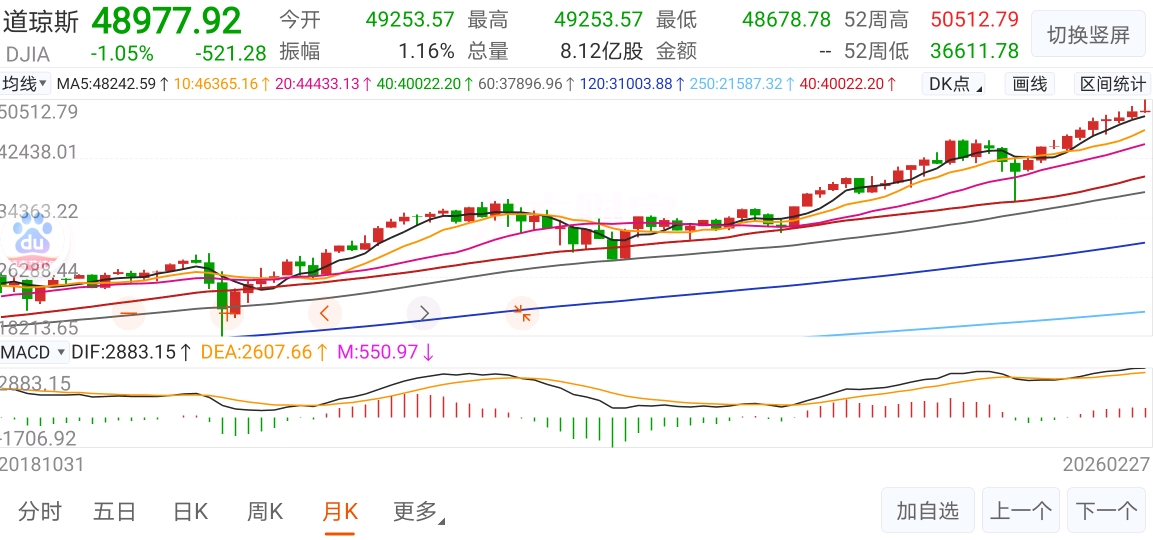Image resolution: width=1153 pixels, height=540 pixels.
Task: Tap the MA5:48242.59 readout
Action: [113, 85]
